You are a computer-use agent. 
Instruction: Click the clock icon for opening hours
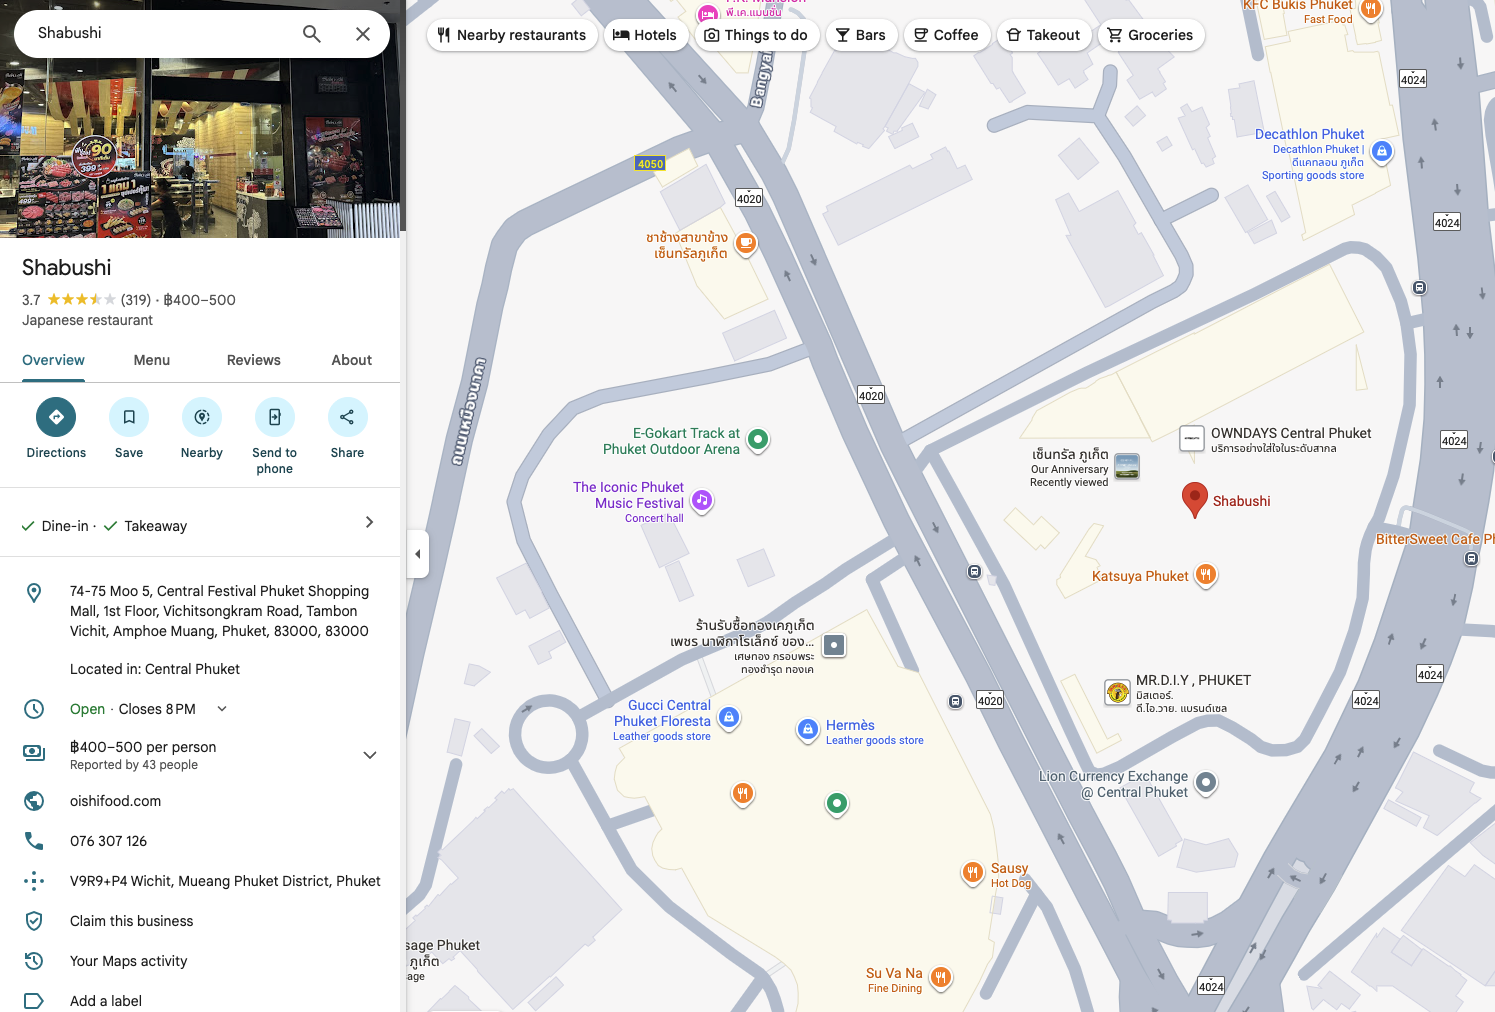click(x=34, y=709)
